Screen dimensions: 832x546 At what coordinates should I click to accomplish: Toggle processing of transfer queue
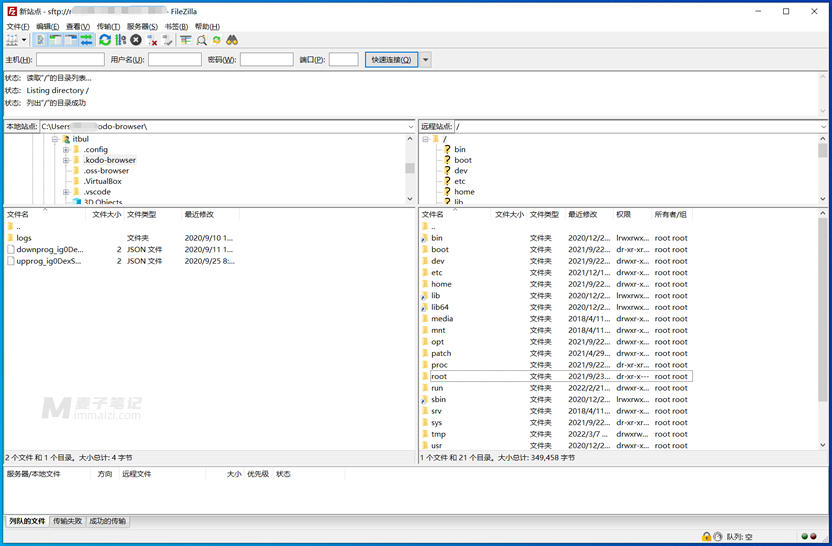pos(120,40)
